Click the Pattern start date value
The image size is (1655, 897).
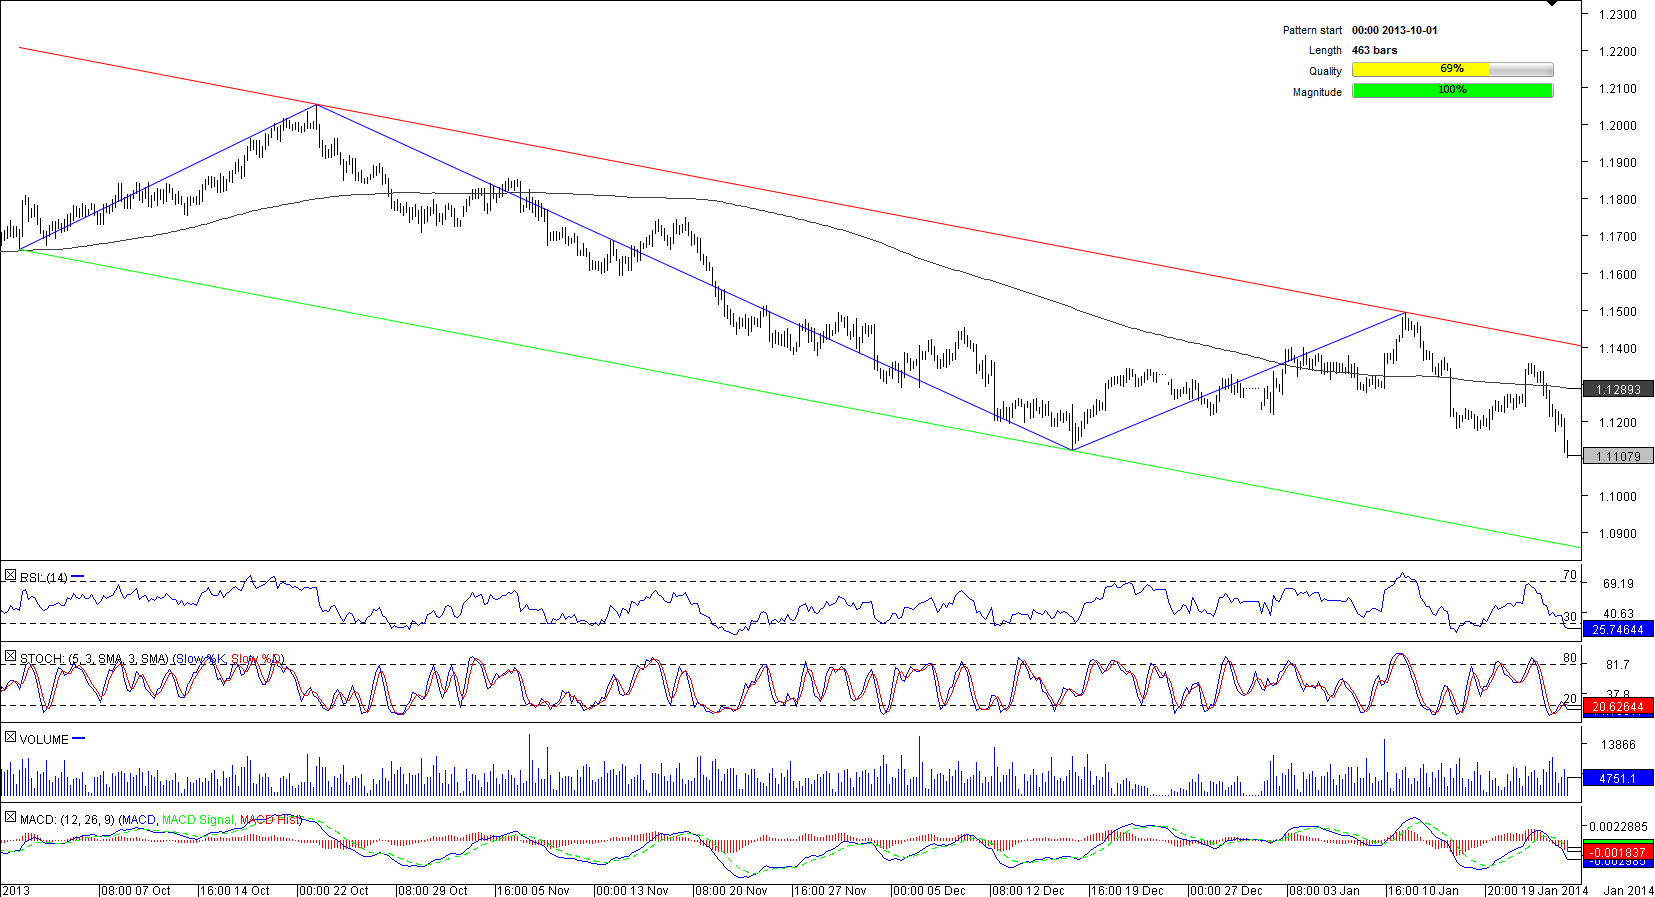(1394, 30)
